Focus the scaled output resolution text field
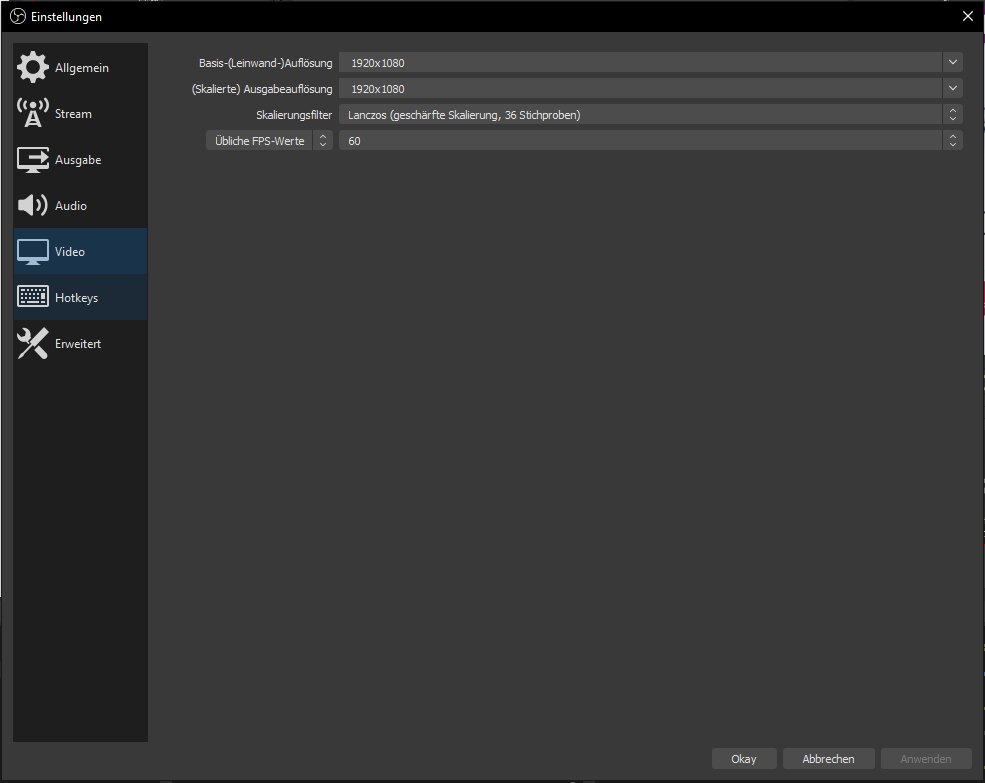Screen dimensions: 985x783 (x=640, y=89)
